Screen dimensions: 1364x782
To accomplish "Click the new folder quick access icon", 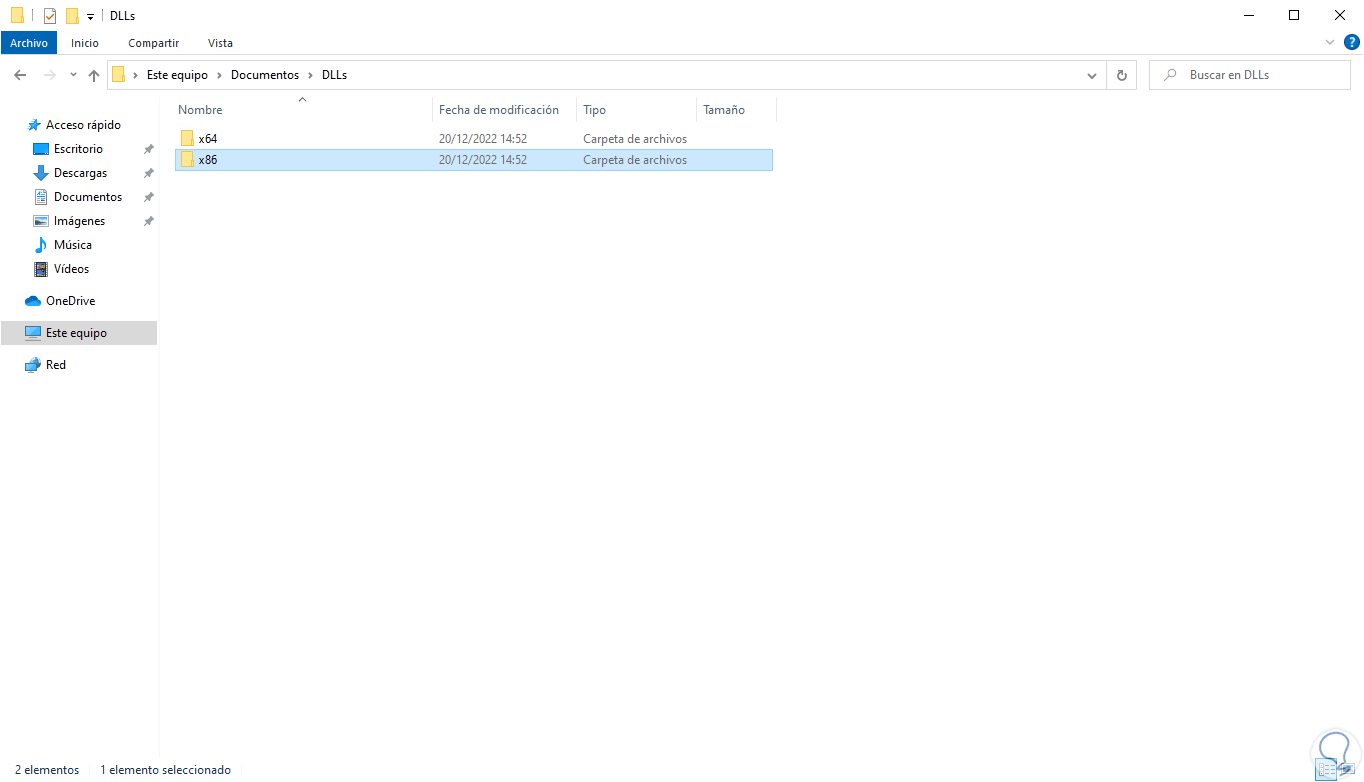I will point(72,16).
